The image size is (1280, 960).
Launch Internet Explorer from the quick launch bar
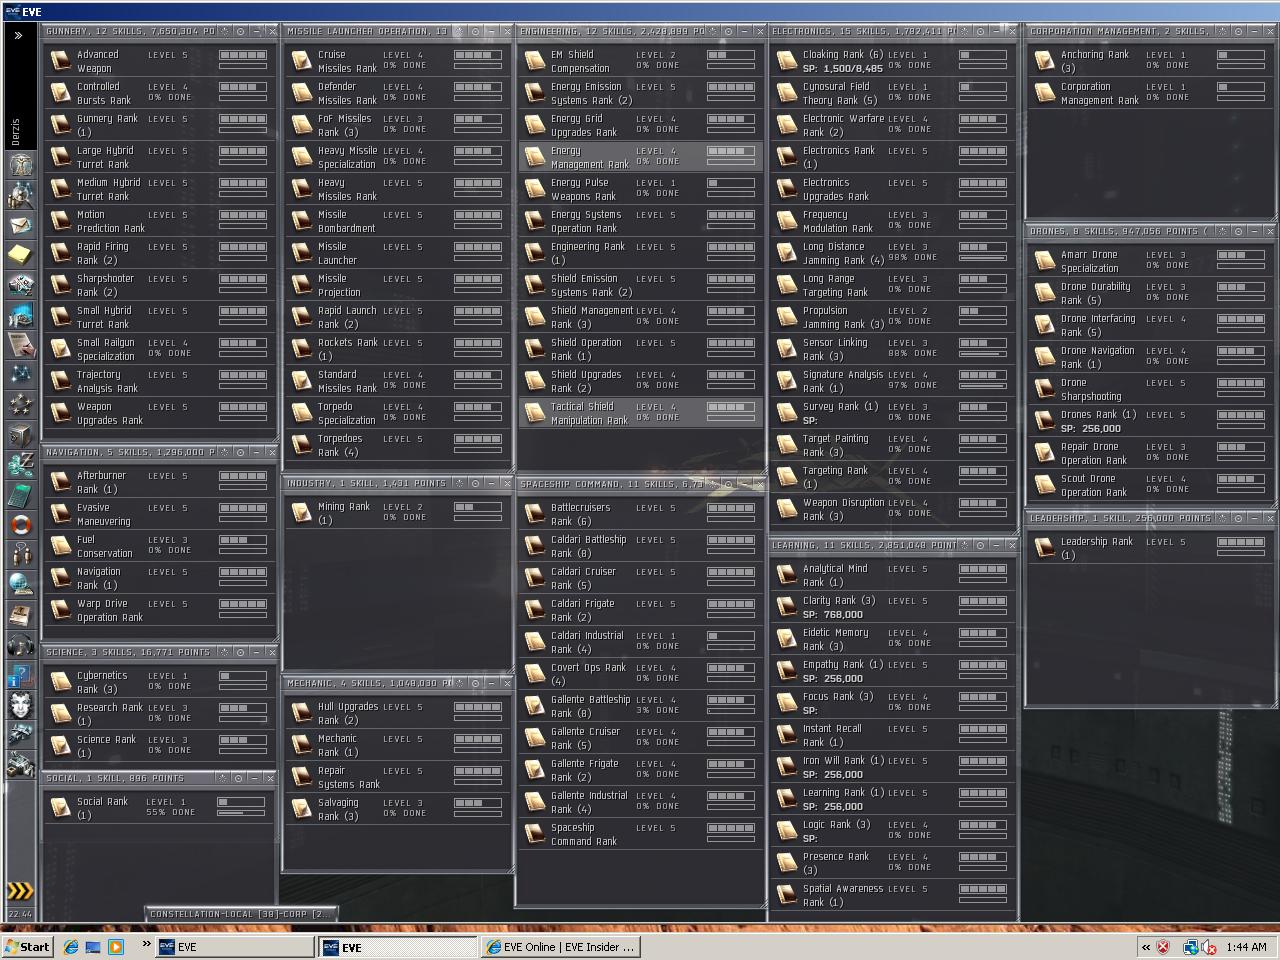click(x=71, y=947)
